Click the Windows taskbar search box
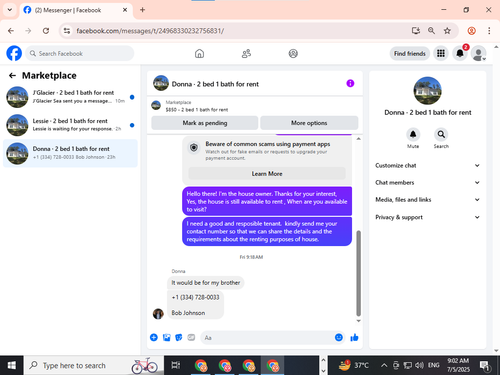The width and height of the screenshot is (500, 375). (94, 365)
